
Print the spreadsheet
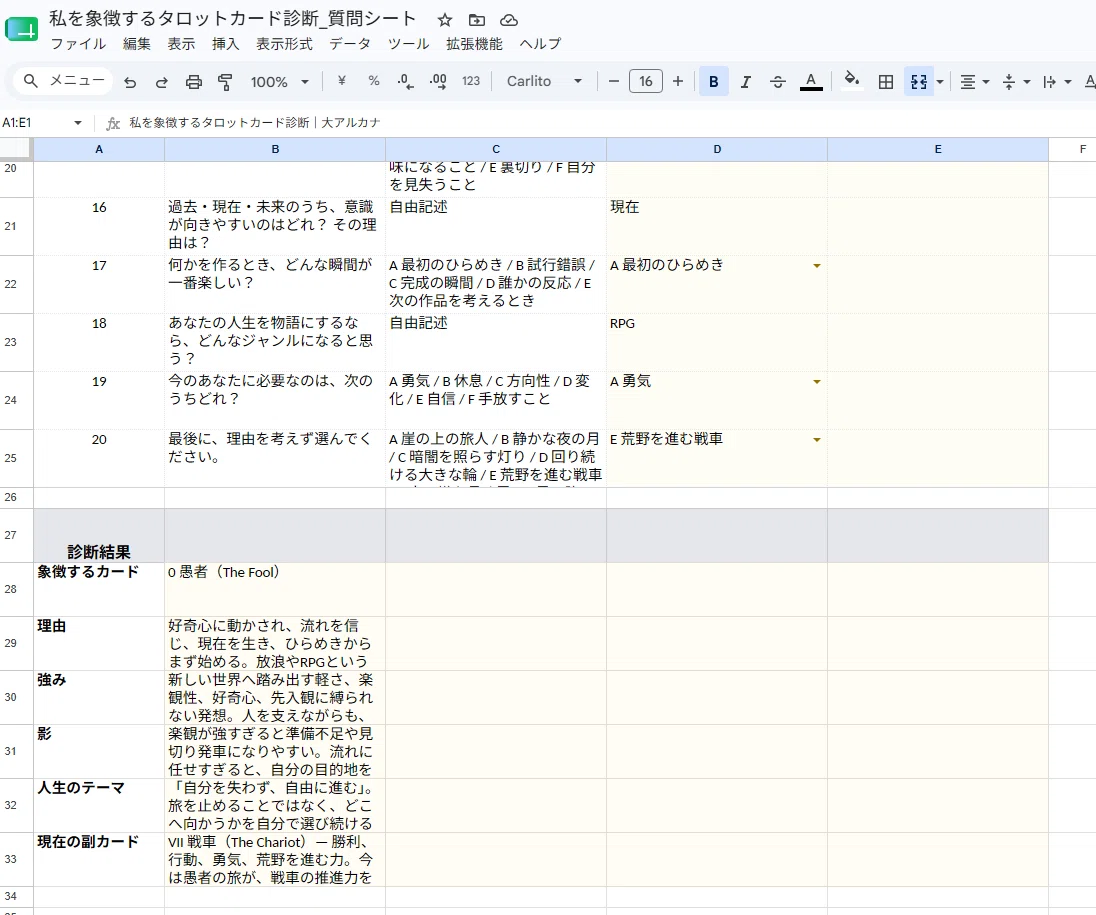[194, 82]
